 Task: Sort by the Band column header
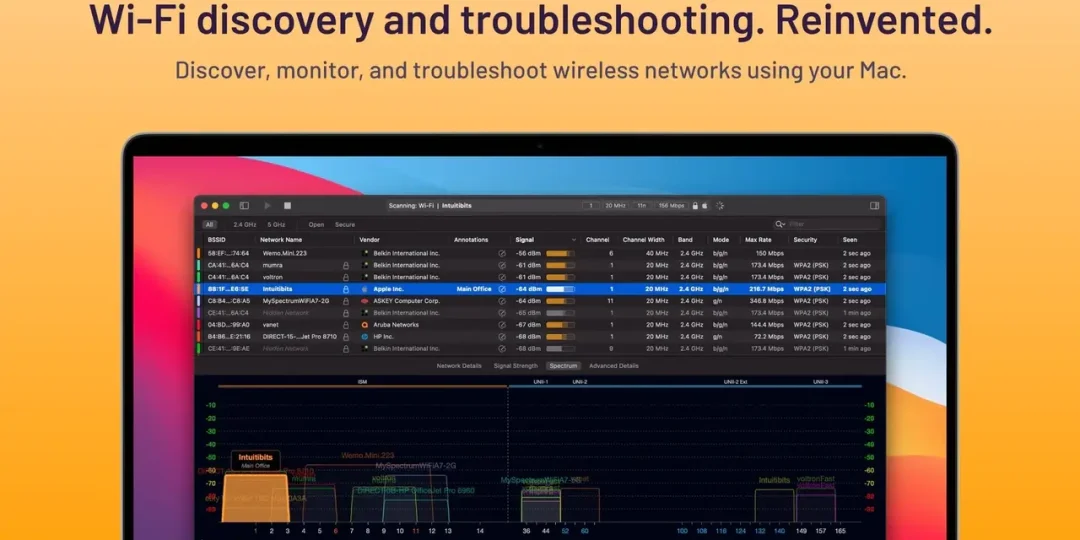[x=685, y=240]
